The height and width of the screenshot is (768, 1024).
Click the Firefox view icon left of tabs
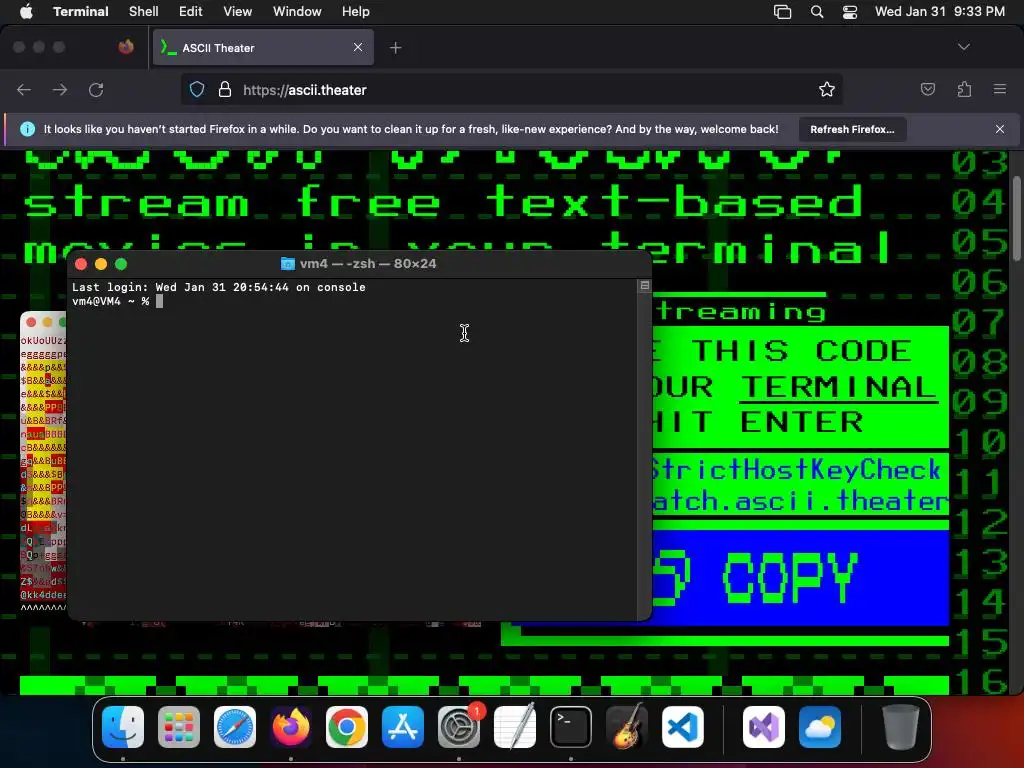coord(126,47)
